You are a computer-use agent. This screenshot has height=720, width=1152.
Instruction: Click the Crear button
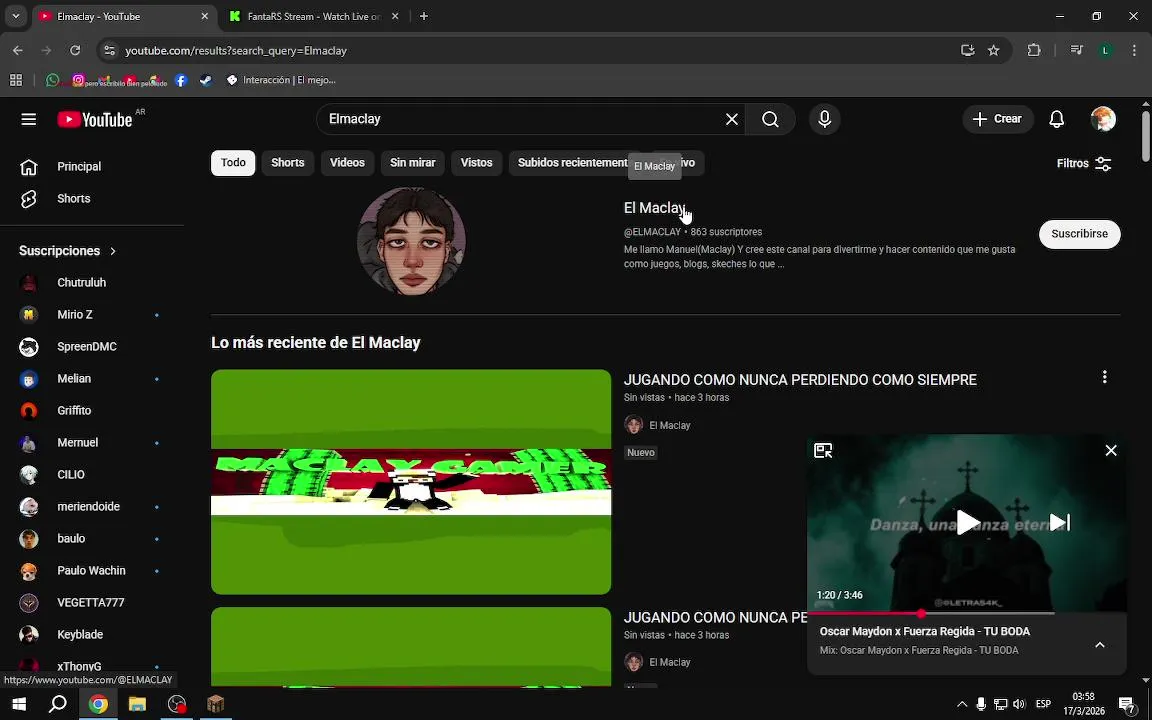tap(998, 119)
